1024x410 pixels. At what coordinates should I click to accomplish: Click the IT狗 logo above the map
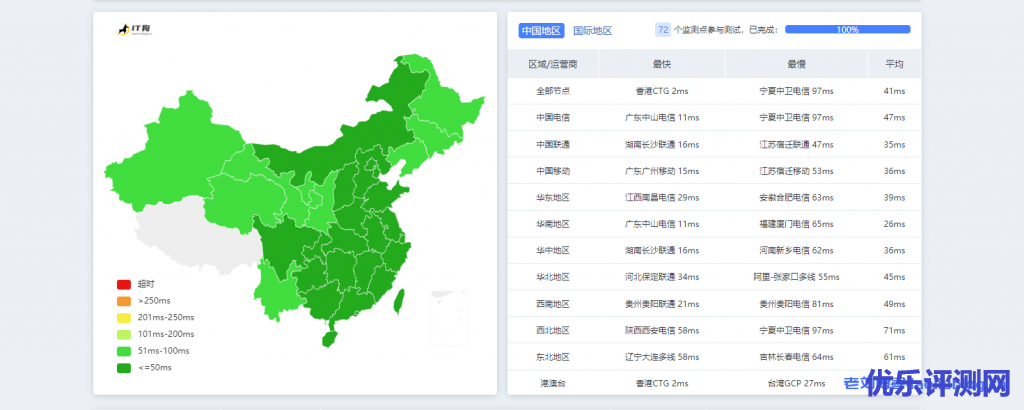tap(130, 31)
